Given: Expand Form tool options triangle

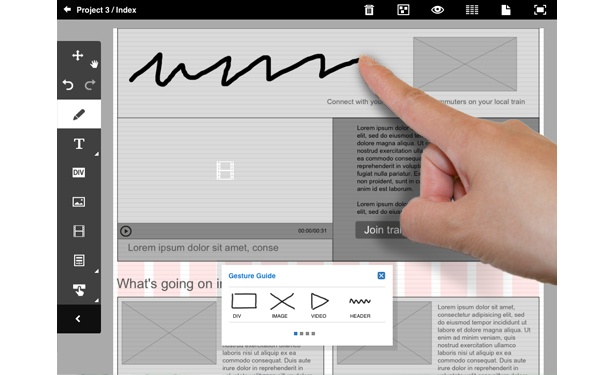Looking at the screenshot, I should tap(96, 271).
